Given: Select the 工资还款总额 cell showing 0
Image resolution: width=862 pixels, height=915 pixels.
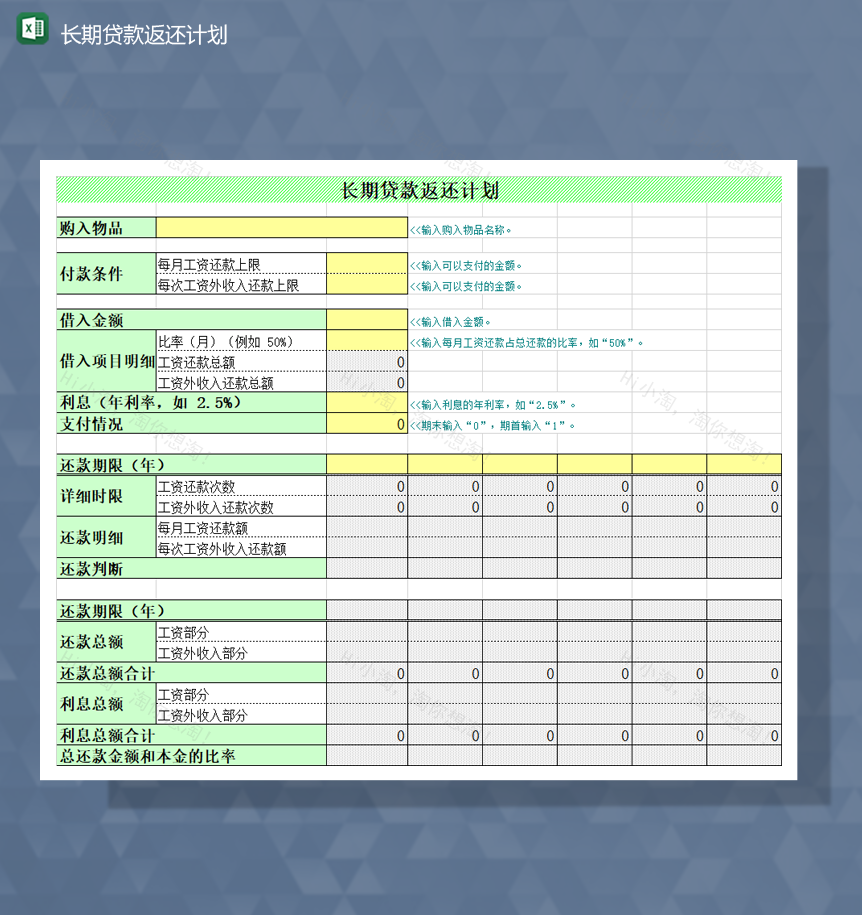Looking at the screenshot, I should point(366,362).
